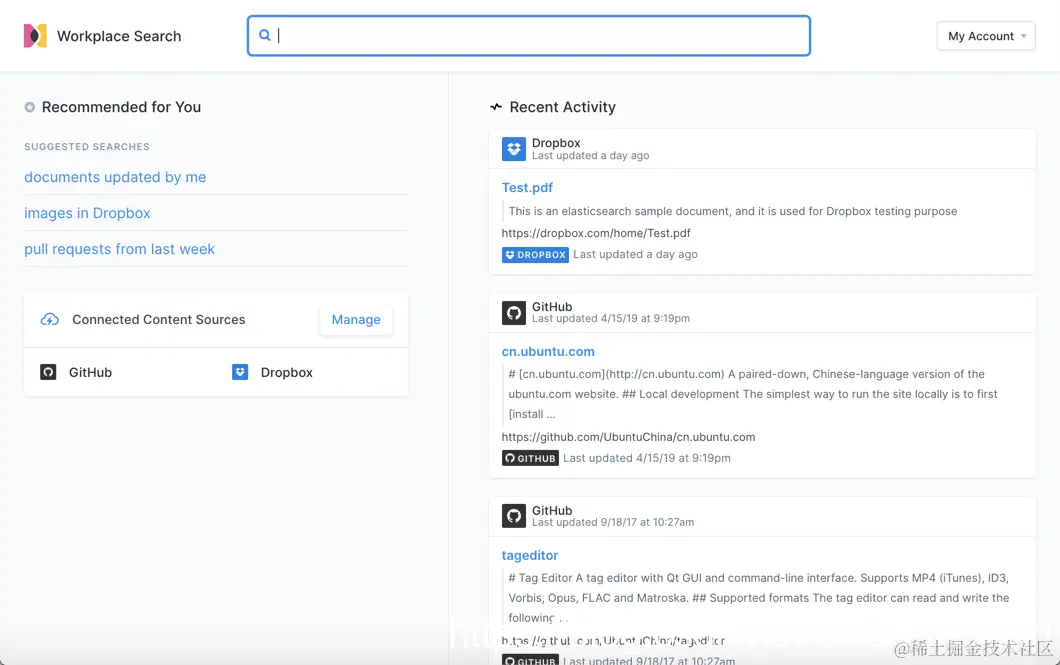1060x665 pixels.
Task: Click 'Last updated 9/18/17 at 10:27am' header text
Action: 612,522
